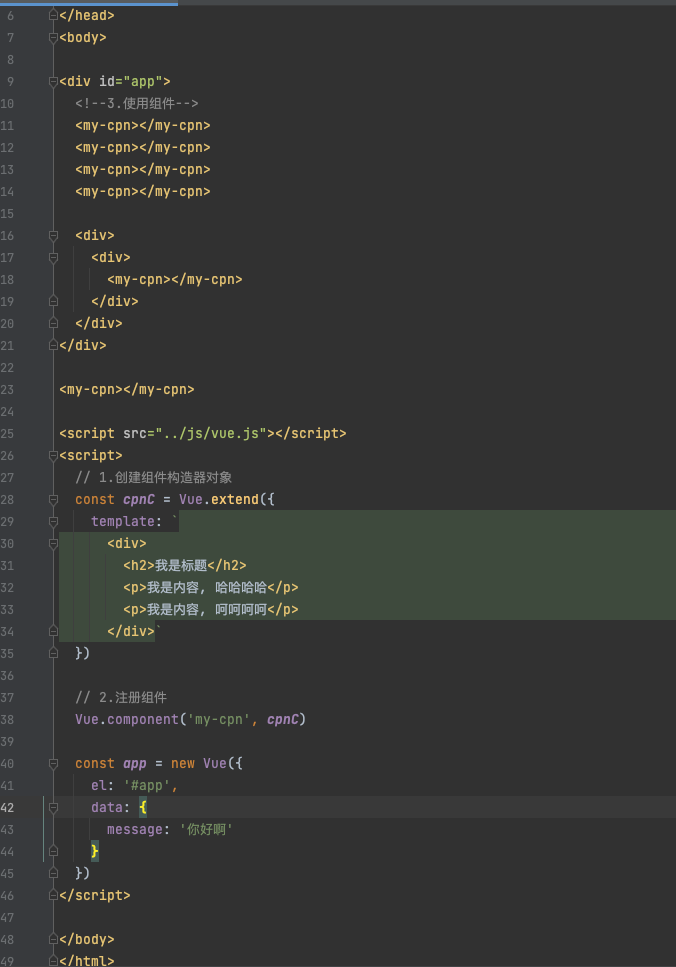The image size is (676, 967).
Task: Toggle fold marker on line 30 template <div>
Action: coord(54,543)
